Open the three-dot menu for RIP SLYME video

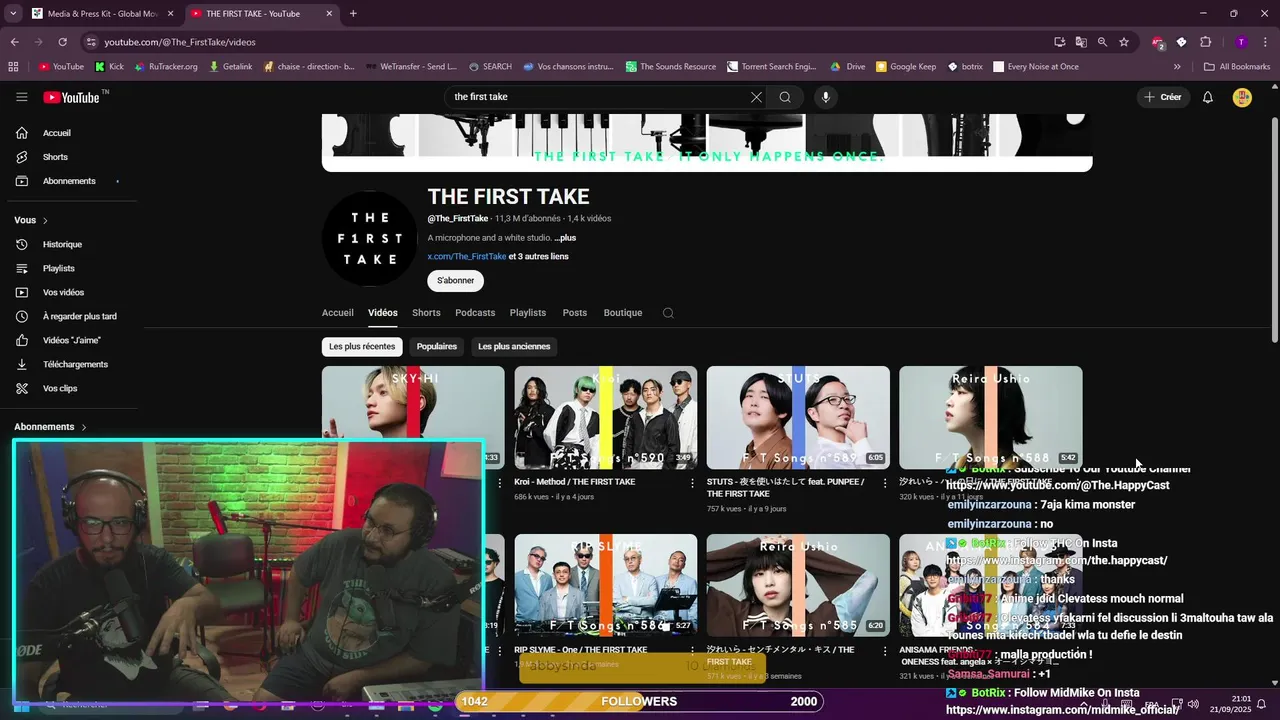click(692, 651)
